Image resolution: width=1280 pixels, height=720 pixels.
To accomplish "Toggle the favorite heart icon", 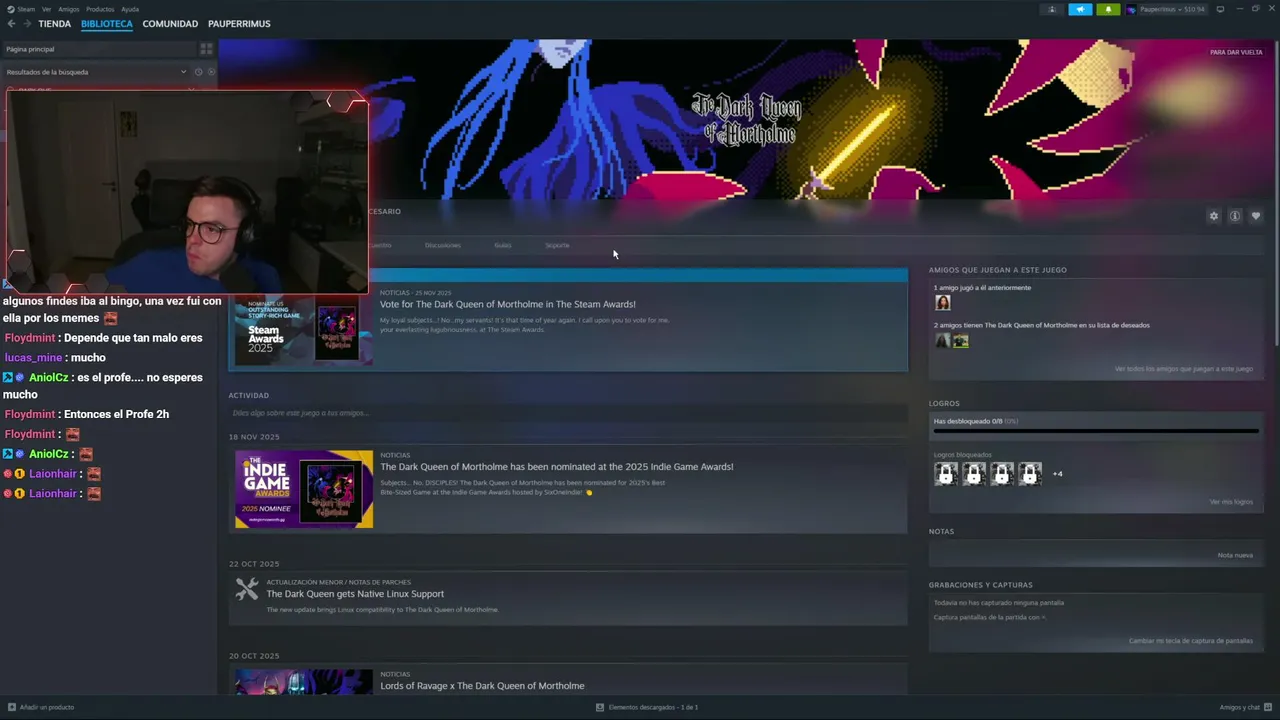I will 1256,216.
